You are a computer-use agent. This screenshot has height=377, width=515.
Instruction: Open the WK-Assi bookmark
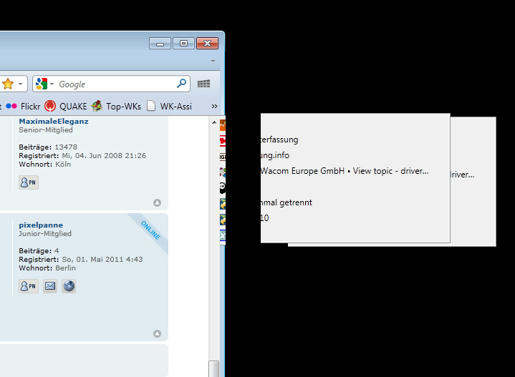tap(170, 106)
